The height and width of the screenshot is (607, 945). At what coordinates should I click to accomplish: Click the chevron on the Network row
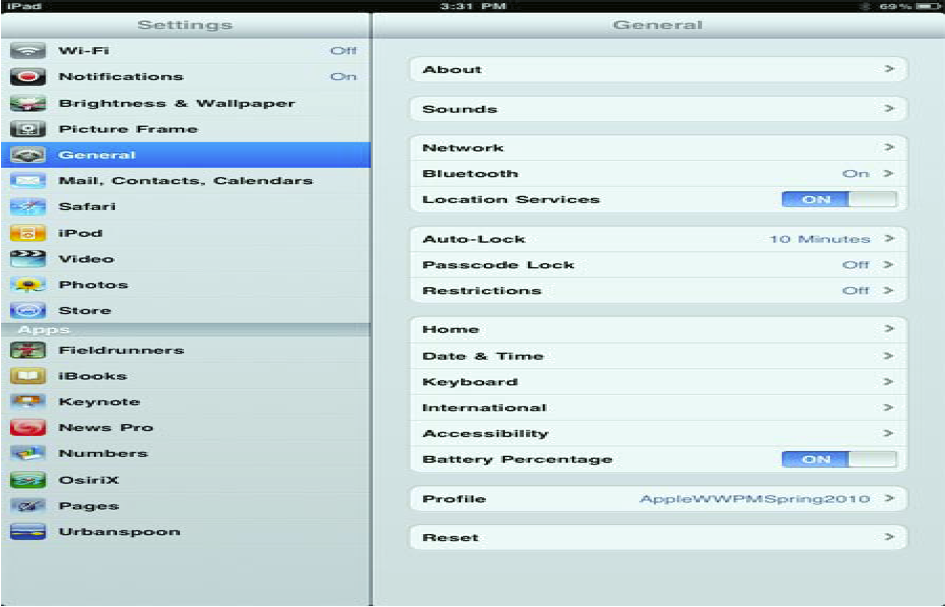[x=889, y=147]
